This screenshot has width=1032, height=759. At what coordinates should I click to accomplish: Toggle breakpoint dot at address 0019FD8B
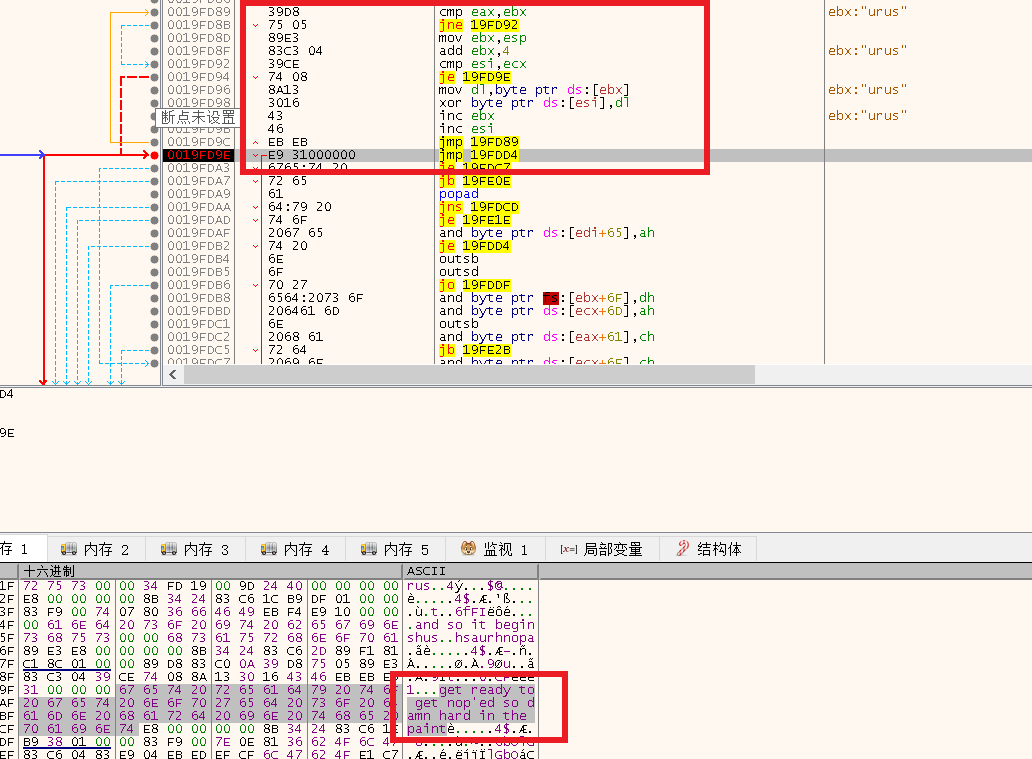point(154,25)
